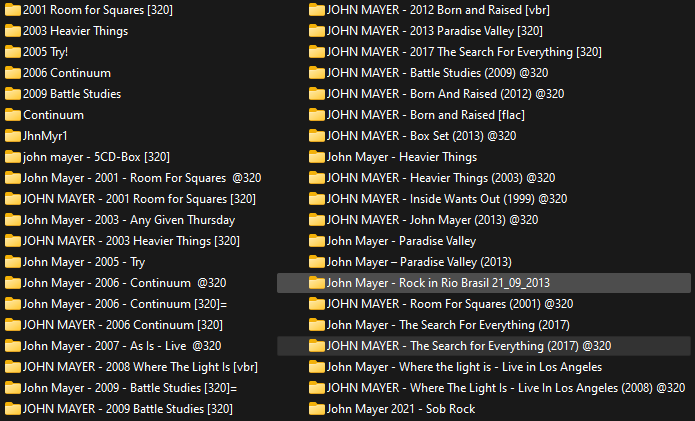Click folder icon of 'John Mayer - 2003 - Any Given Thursday'

12,220
